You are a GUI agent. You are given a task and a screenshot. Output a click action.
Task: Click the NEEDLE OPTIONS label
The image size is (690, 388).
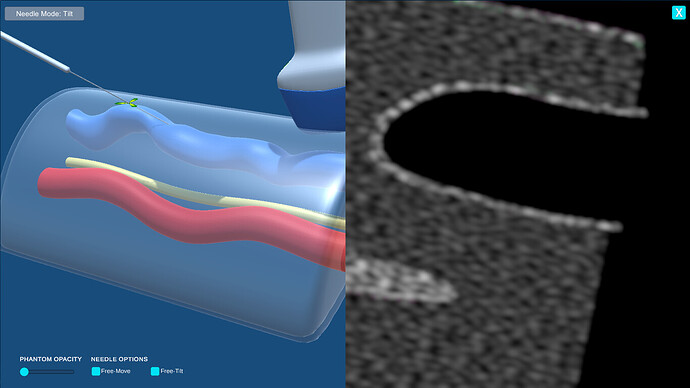click(119, 359)
